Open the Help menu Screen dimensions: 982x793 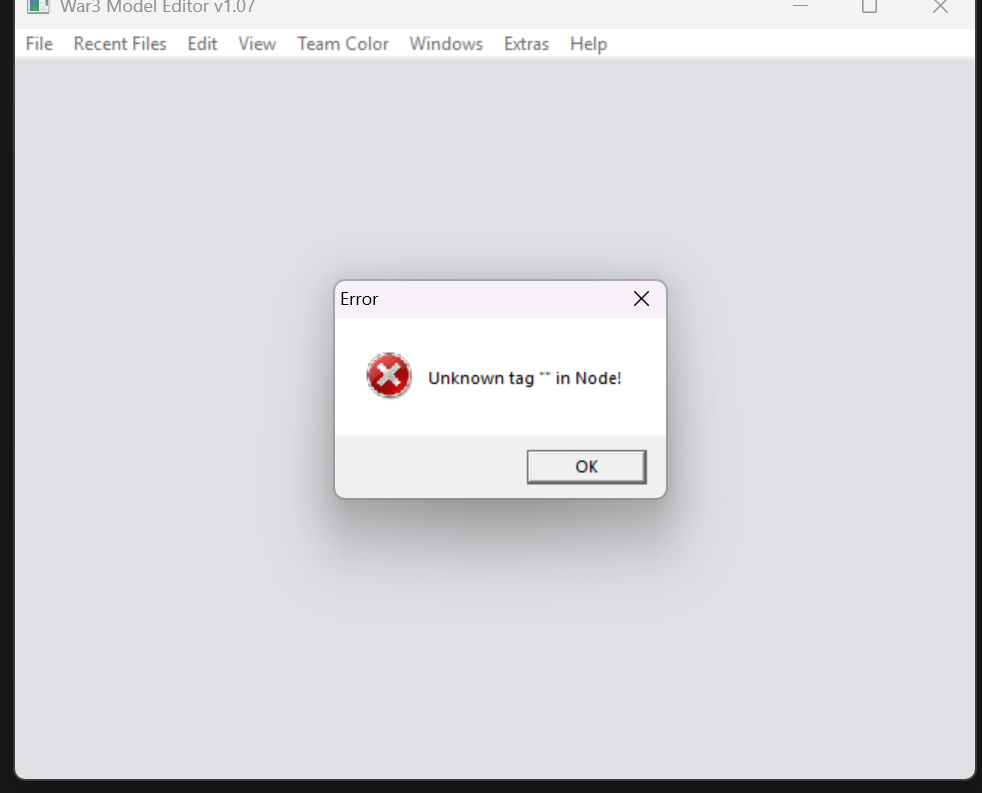click(x=588, y=44)
